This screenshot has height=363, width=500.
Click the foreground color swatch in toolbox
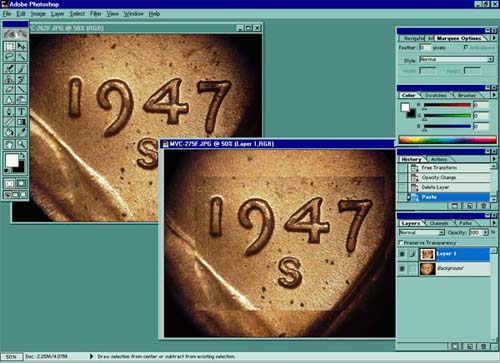(12, 161)
